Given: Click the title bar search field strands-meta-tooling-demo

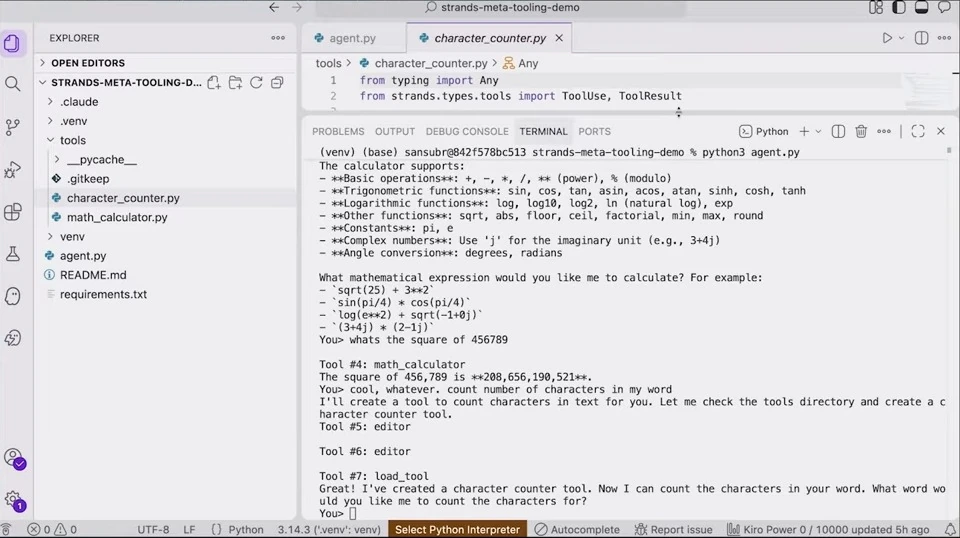Looking at the screenshot, I should (501, 7).
